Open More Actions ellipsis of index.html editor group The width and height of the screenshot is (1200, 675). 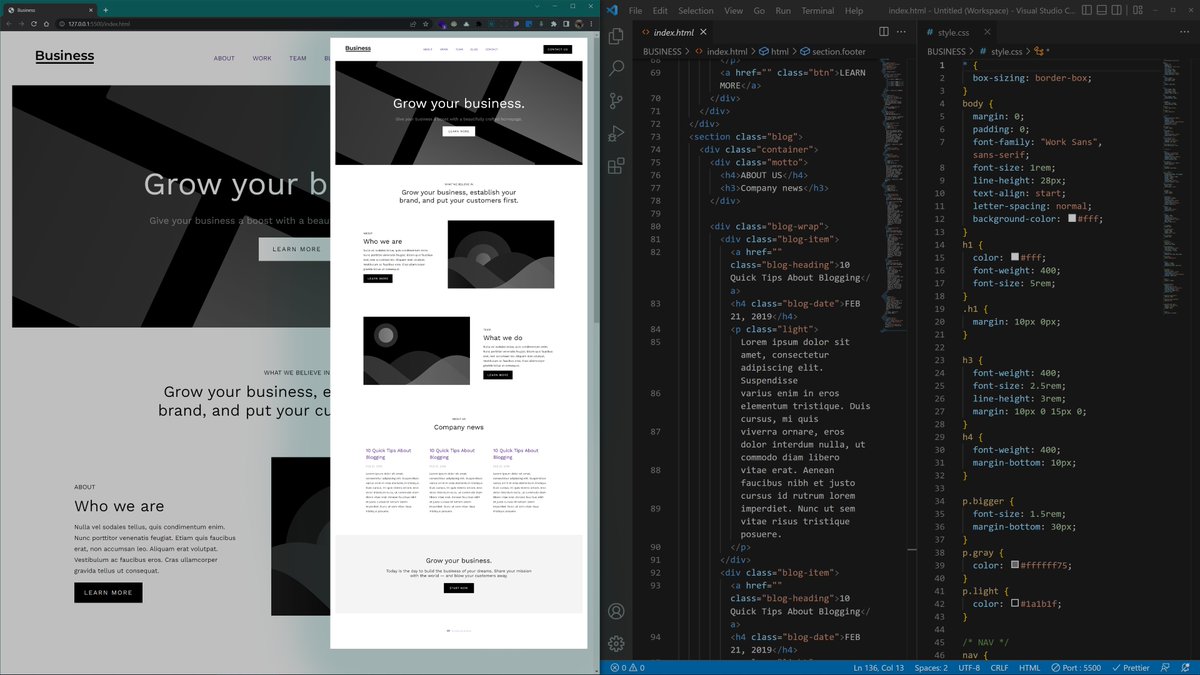tap(901, 32)
